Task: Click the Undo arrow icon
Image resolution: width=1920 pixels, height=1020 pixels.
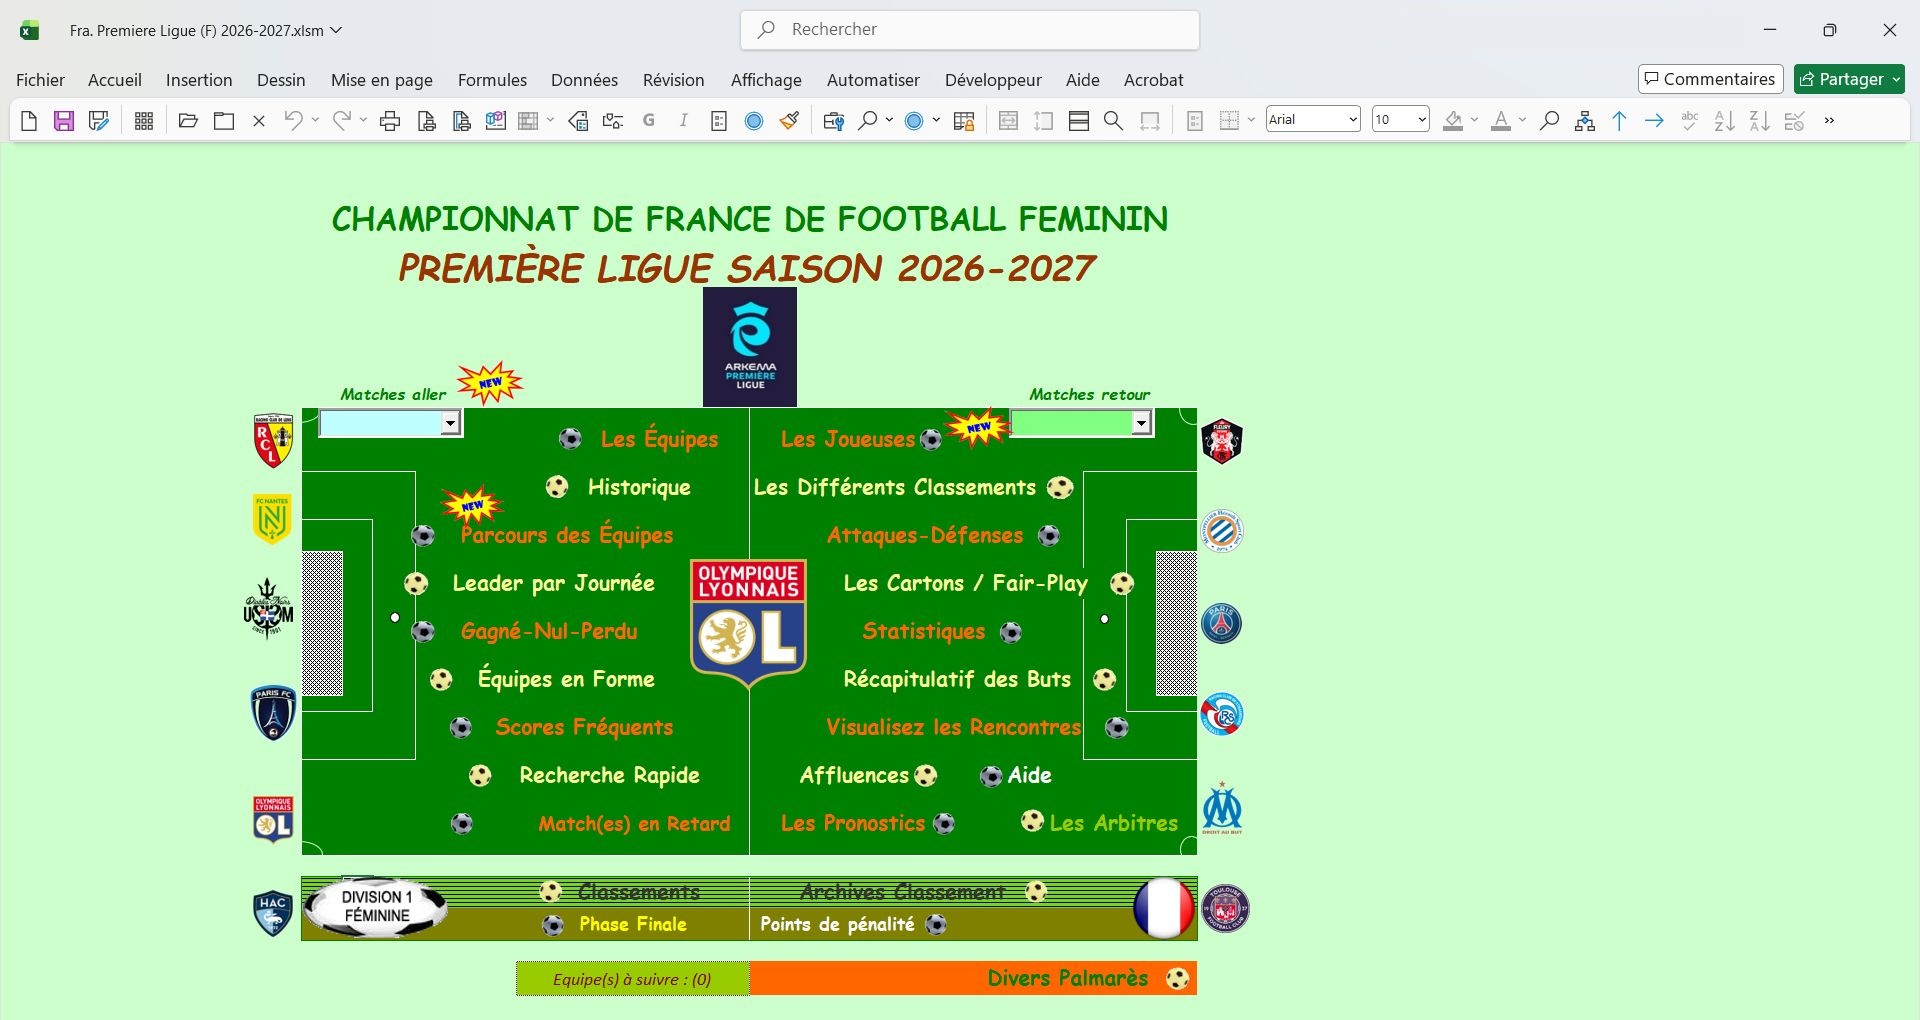Action: [293, 121]
